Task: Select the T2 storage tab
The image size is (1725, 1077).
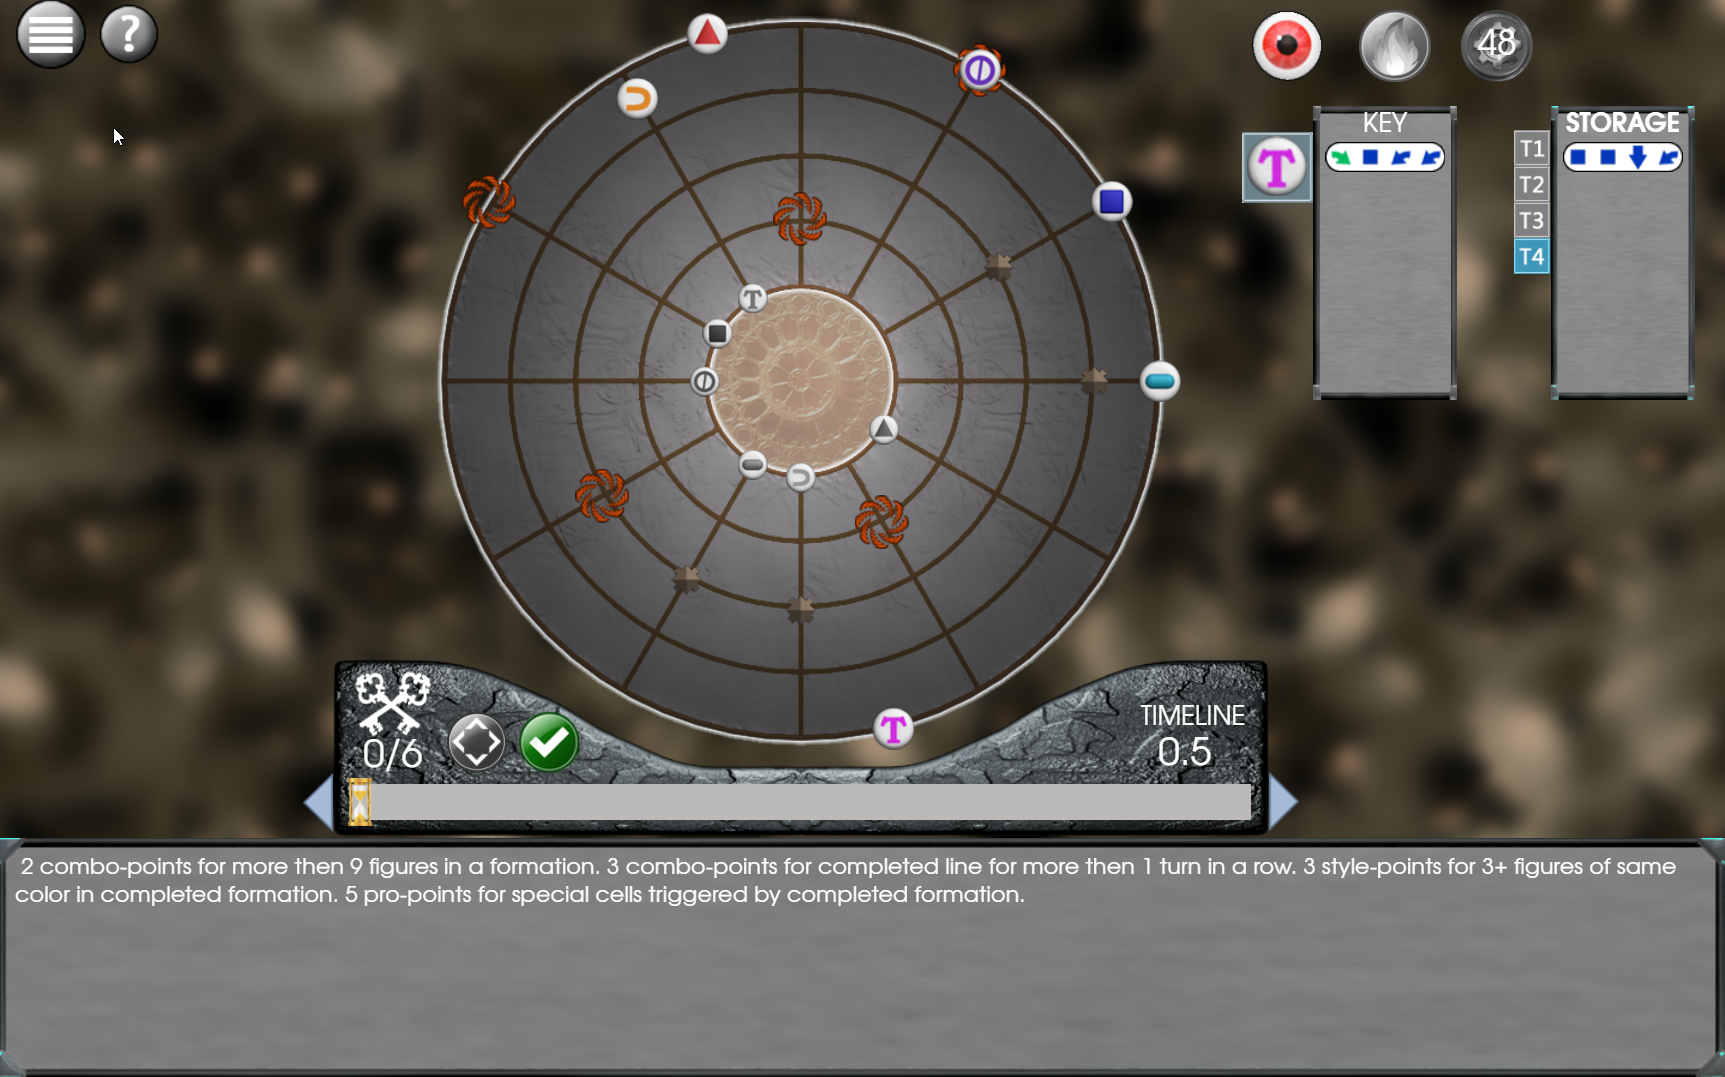Action: (1531, 185)
